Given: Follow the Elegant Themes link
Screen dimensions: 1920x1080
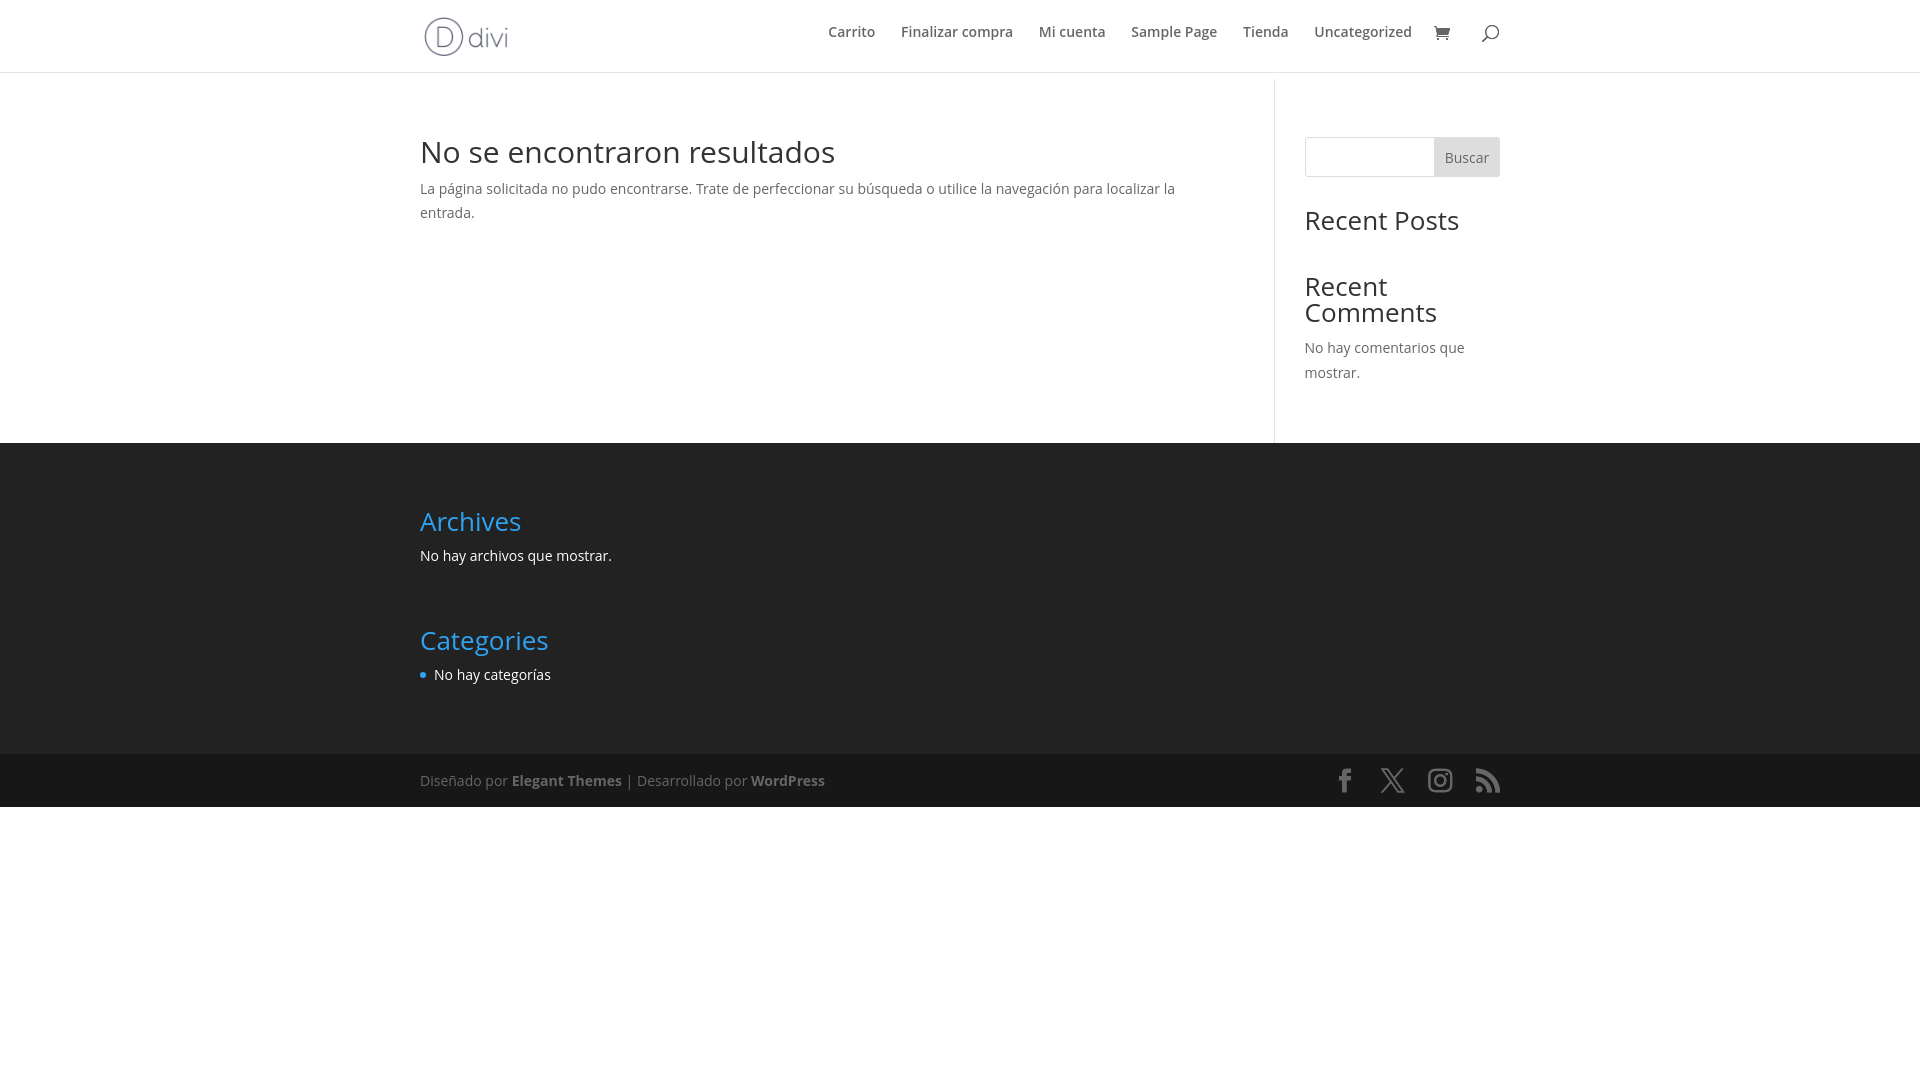Looking at the screenshot, I should pos(567,781).
